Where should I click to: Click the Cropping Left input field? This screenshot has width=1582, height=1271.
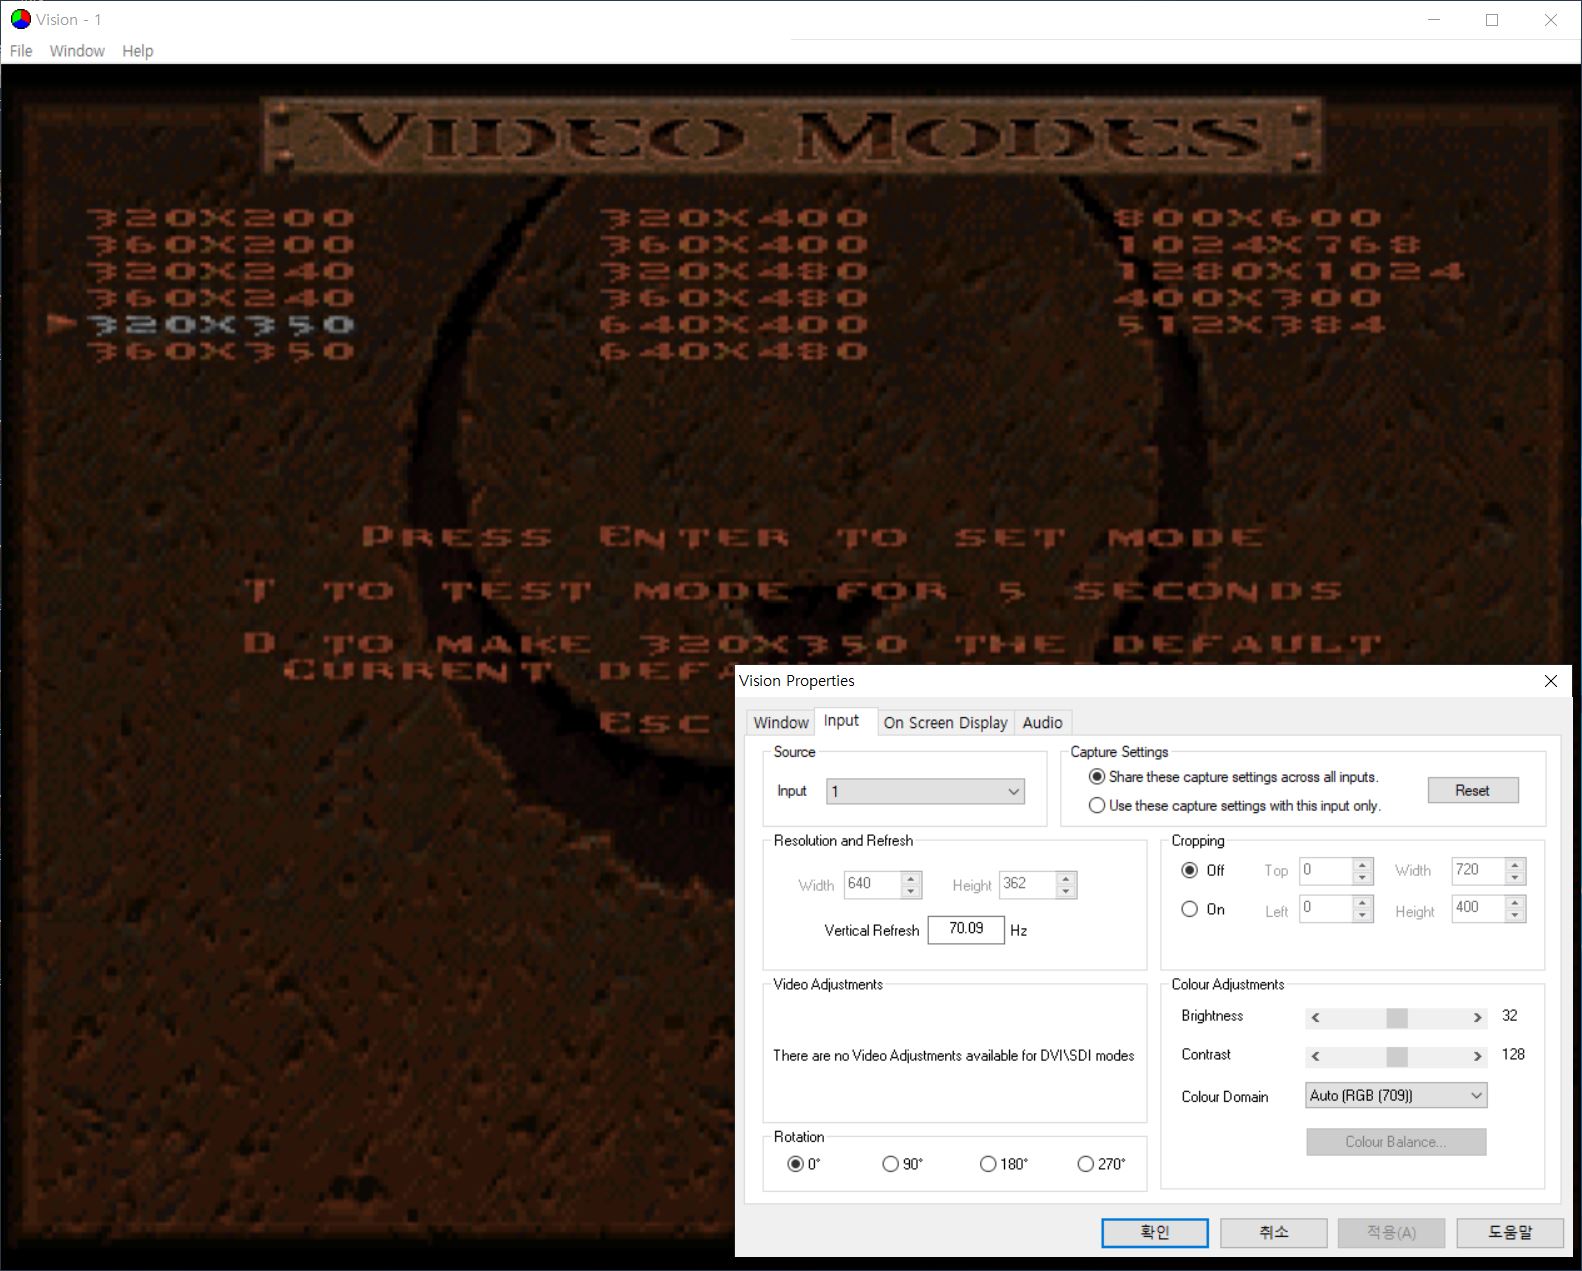[1326, 909]
